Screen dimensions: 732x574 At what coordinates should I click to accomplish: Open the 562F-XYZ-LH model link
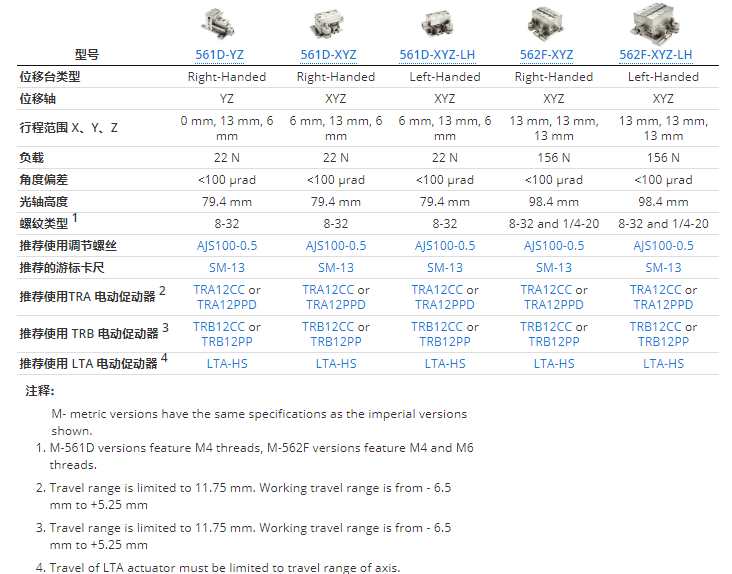coord(655,55)
